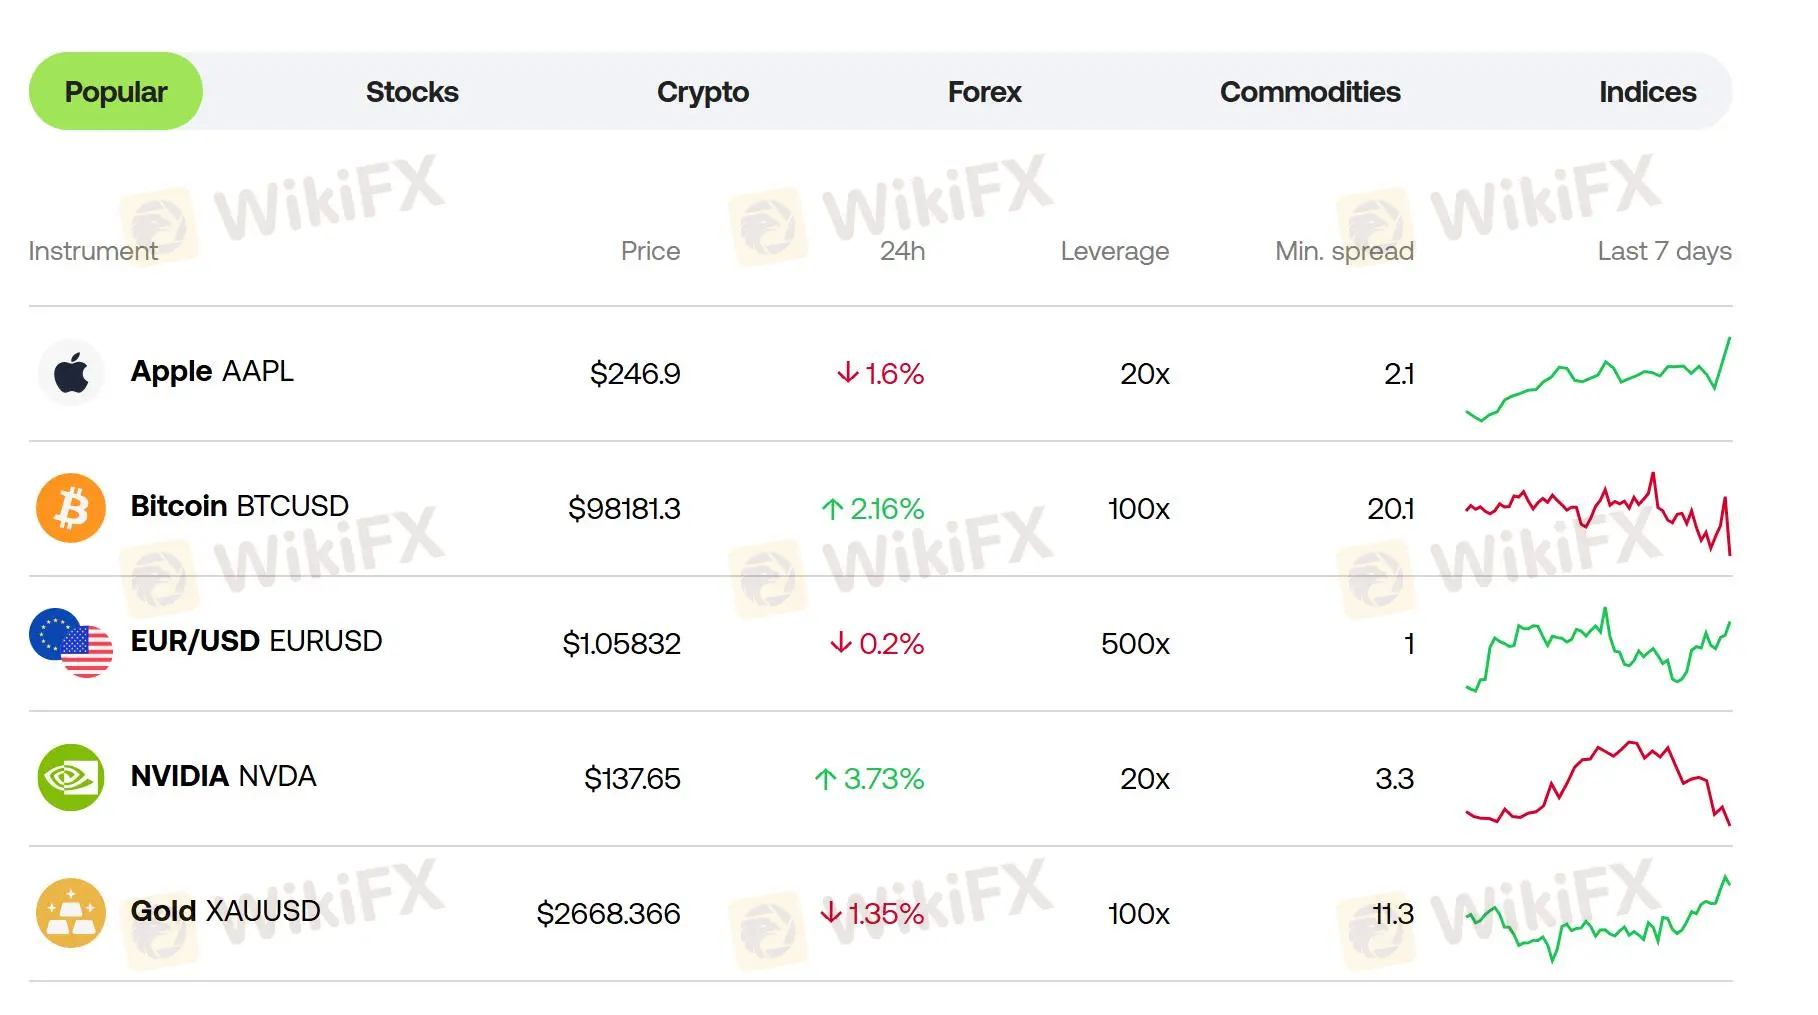Go to the Commodities tab
The width and height of the screenshot is (1818, 1015).
point(1310,92)
